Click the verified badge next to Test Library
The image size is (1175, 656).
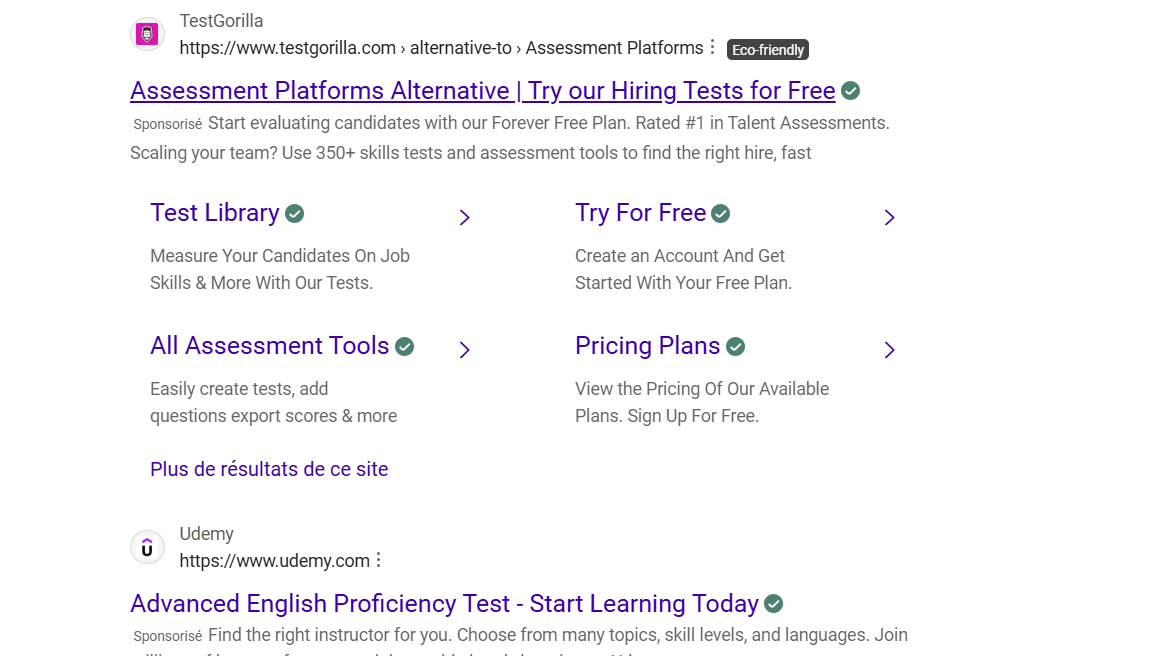(294, 214)
